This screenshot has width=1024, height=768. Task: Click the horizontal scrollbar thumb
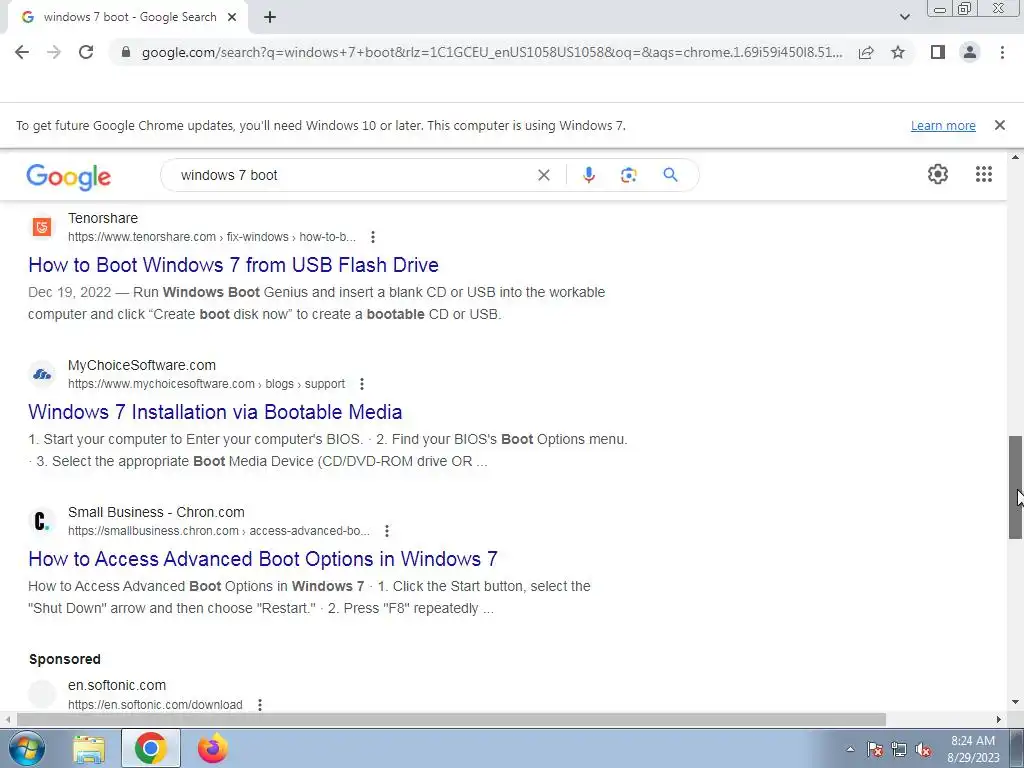[x=451, y=720]
